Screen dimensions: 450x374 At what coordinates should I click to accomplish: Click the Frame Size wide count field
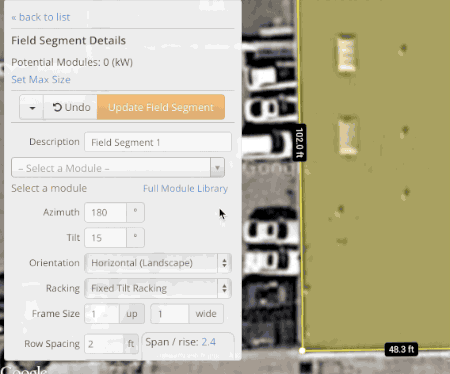(x=170, y=314)
